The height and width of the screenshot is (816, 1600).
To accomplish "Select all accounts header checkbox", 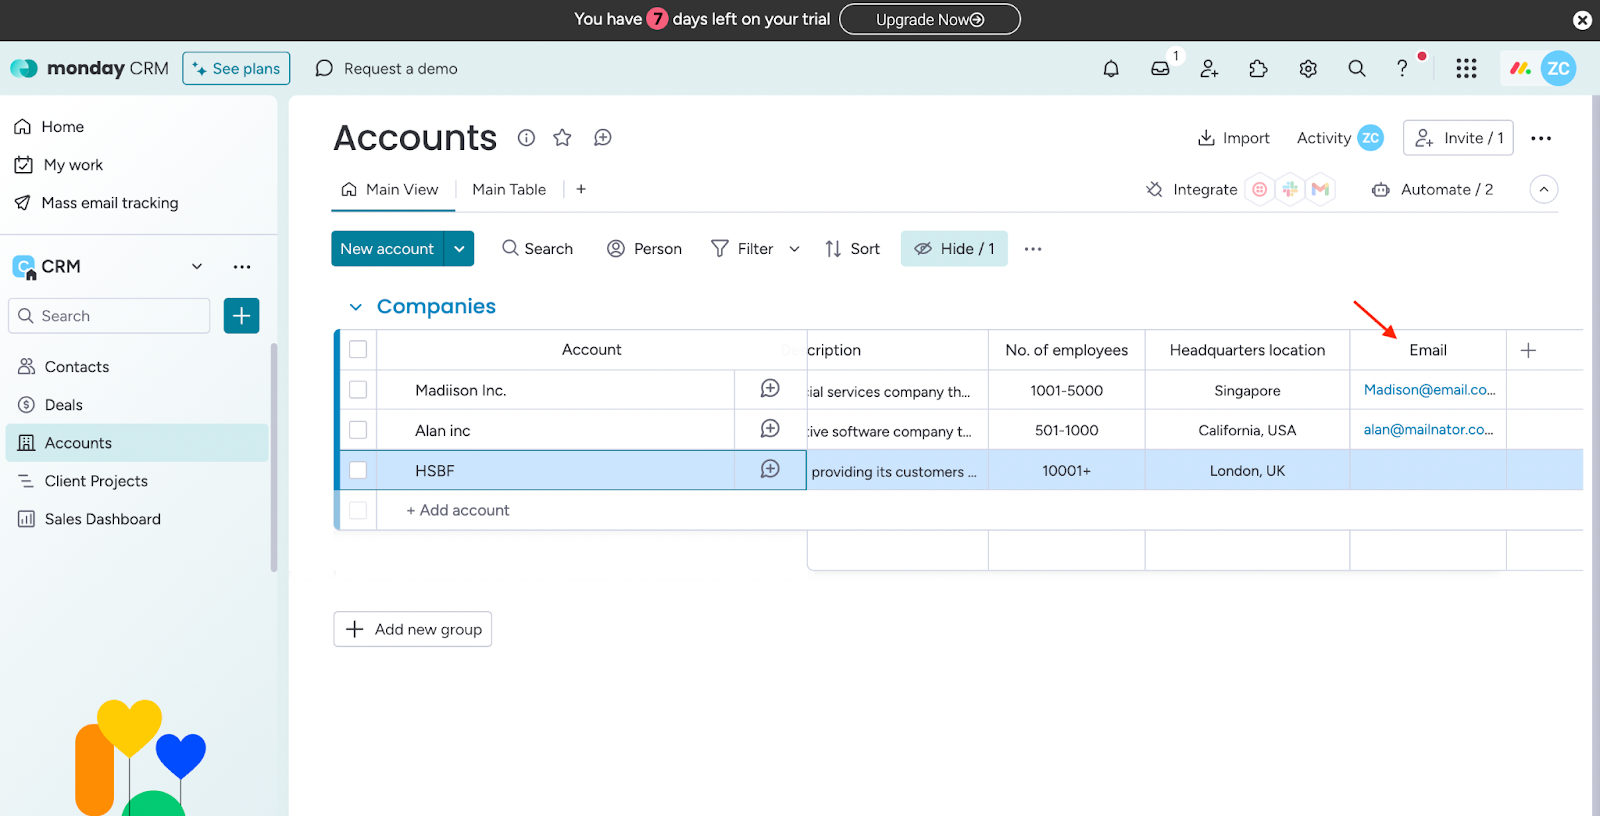I will pos(358,349).
